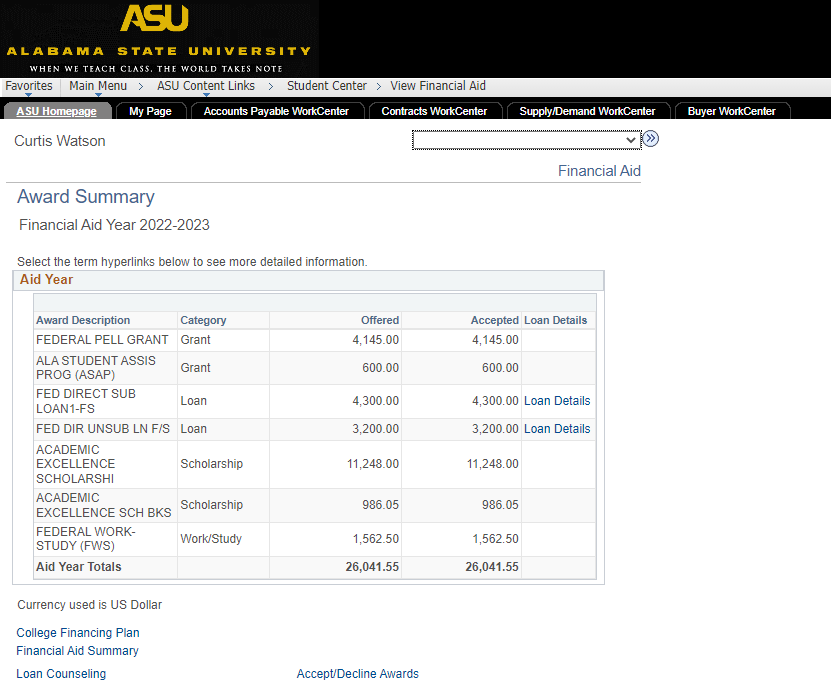Image resolution: width=831 pixels, height=692 pixels.
Task: Expand the Main Menu dropdown
Action: (x=98, y=86)
